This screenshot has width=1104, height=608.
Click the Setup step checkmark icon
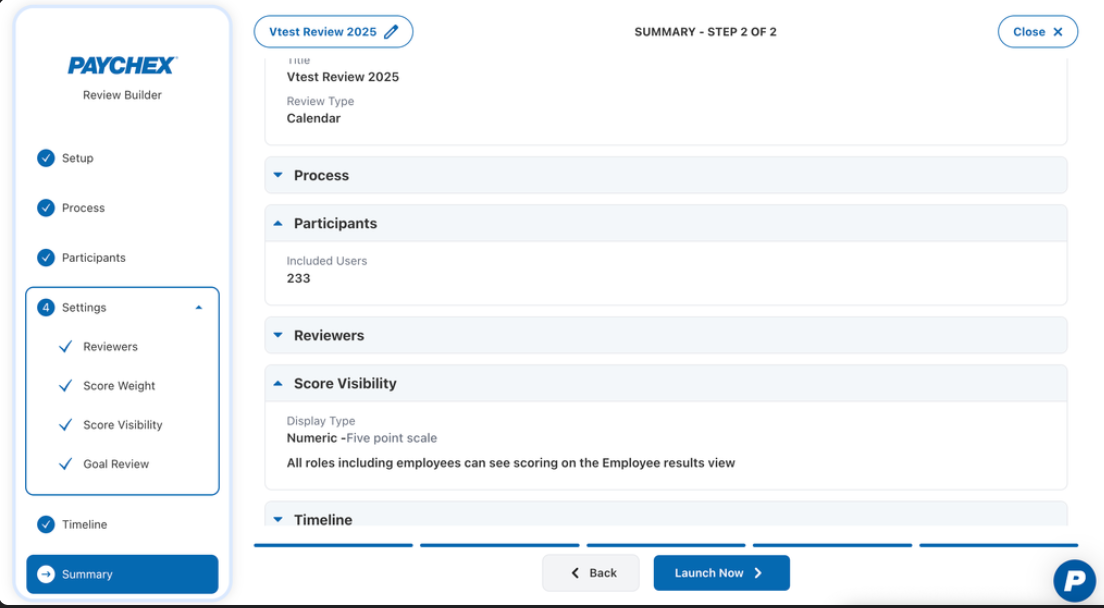coord(46,158)
